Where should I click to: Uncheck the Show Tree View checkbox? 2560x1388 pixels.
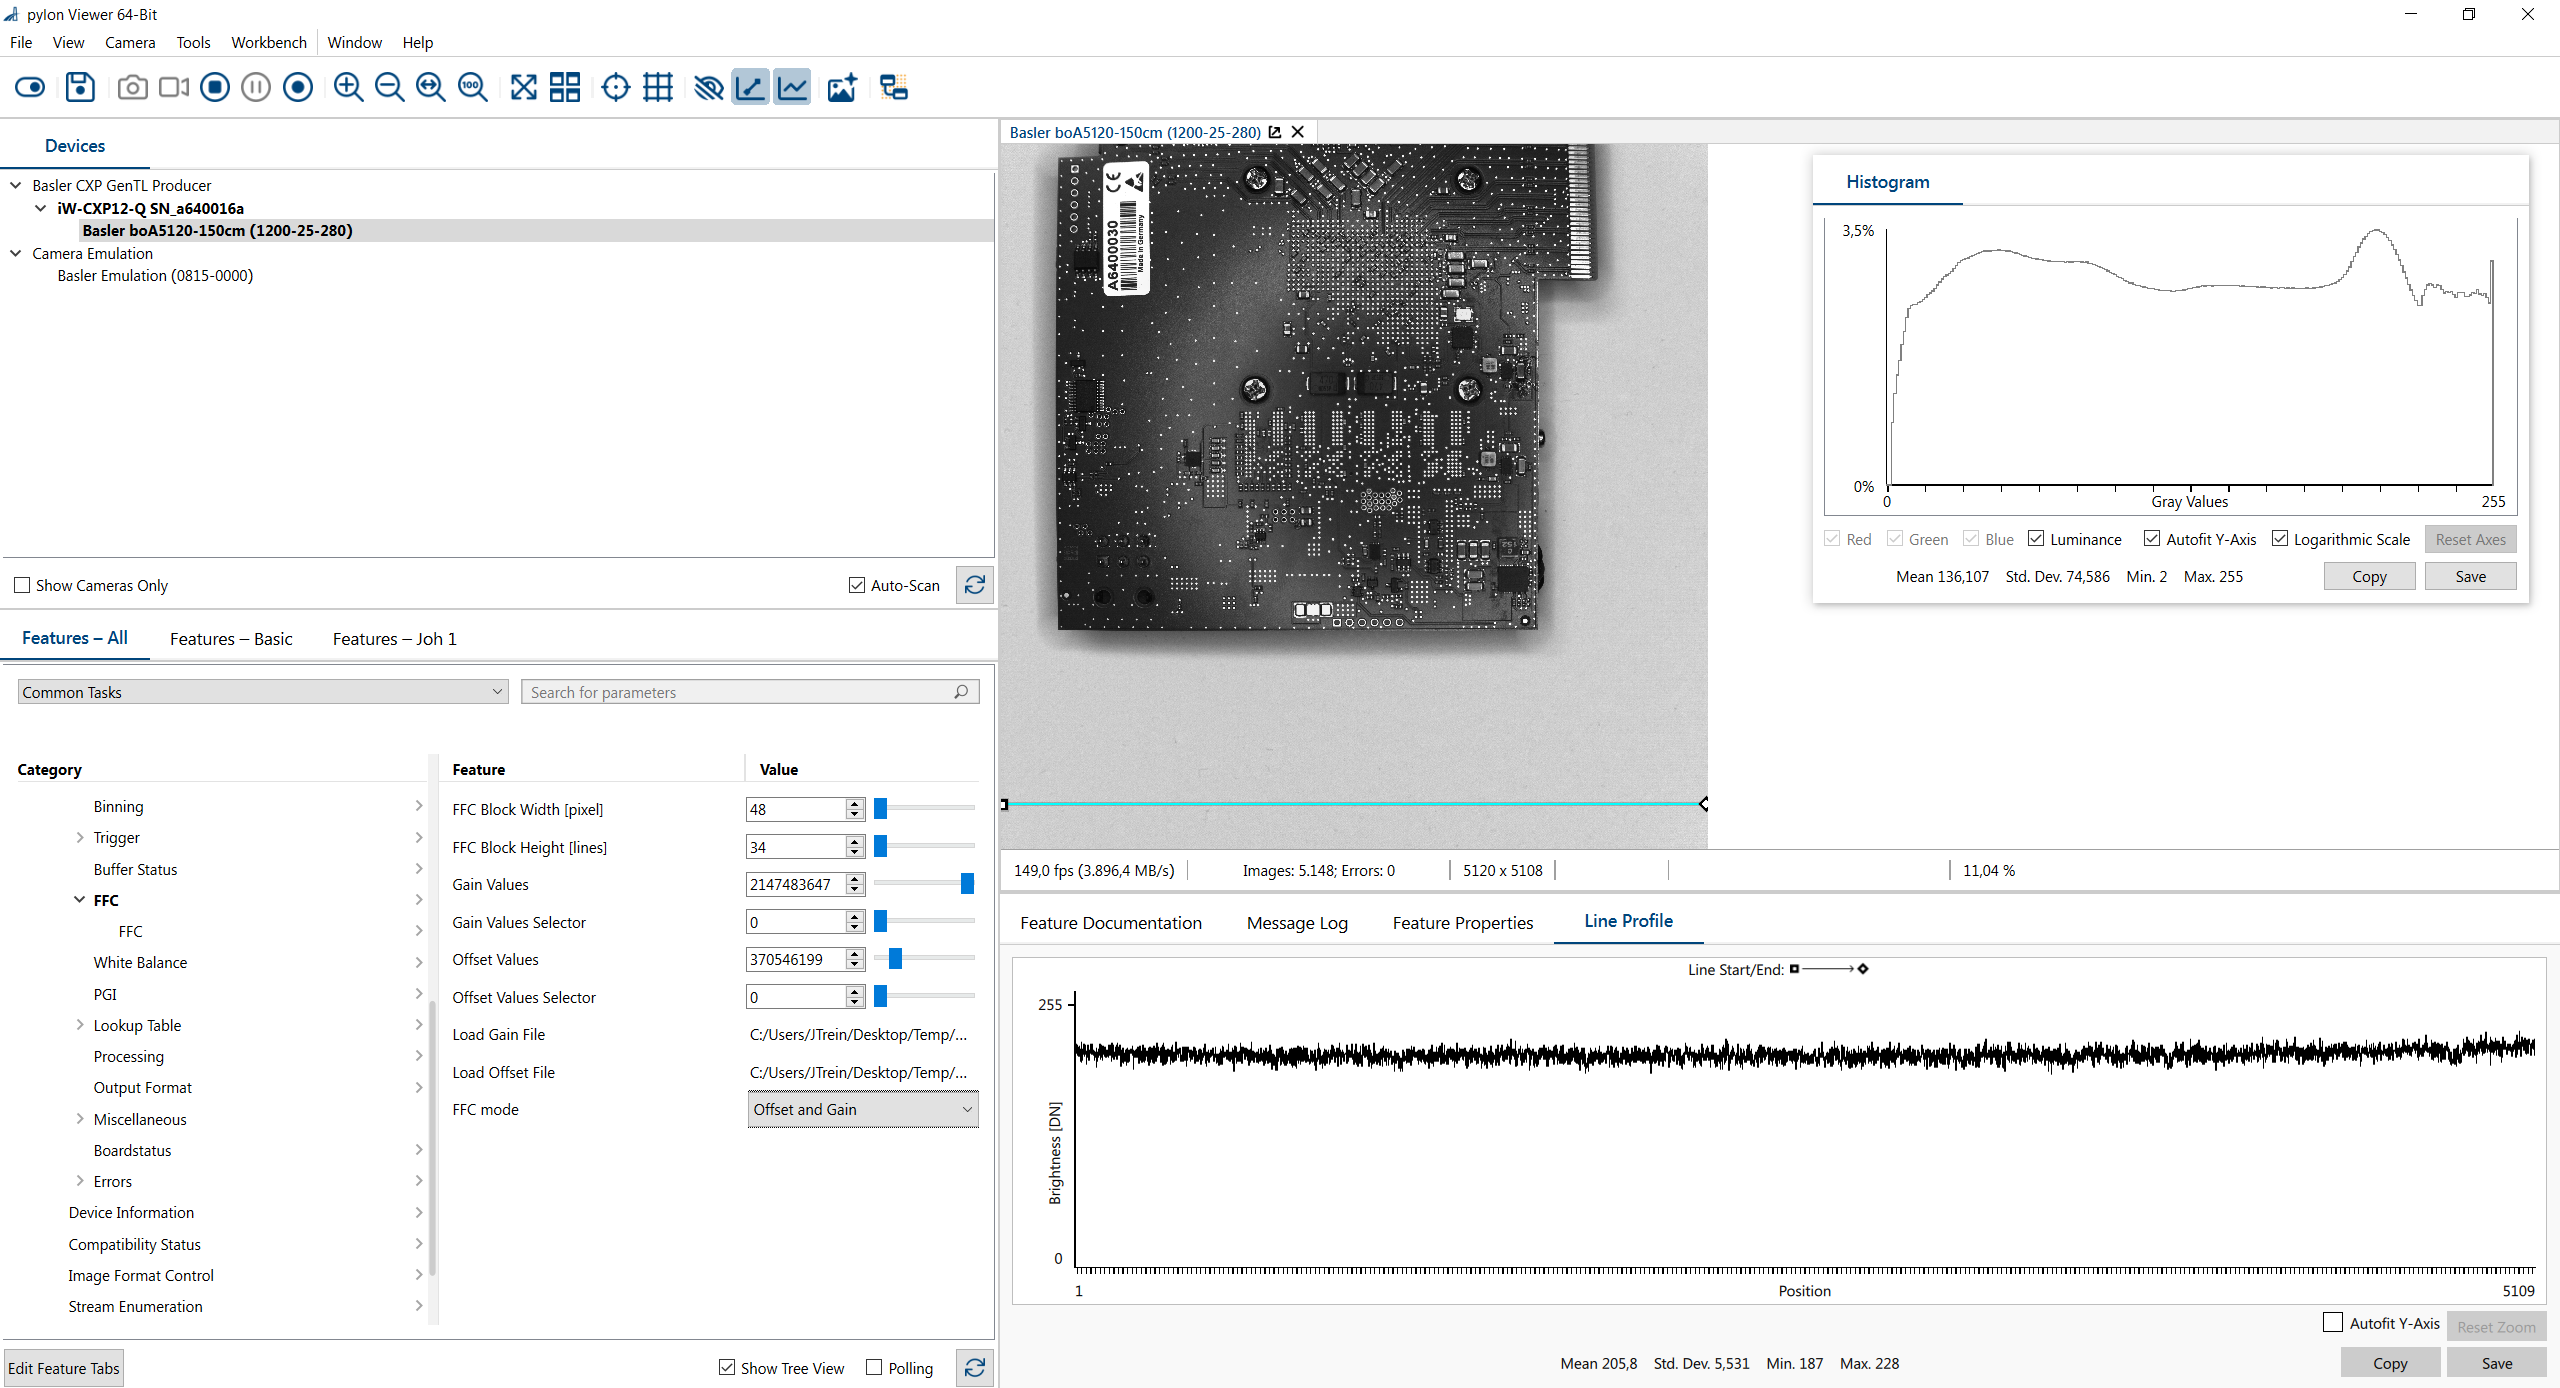(x=727, y=1368)
